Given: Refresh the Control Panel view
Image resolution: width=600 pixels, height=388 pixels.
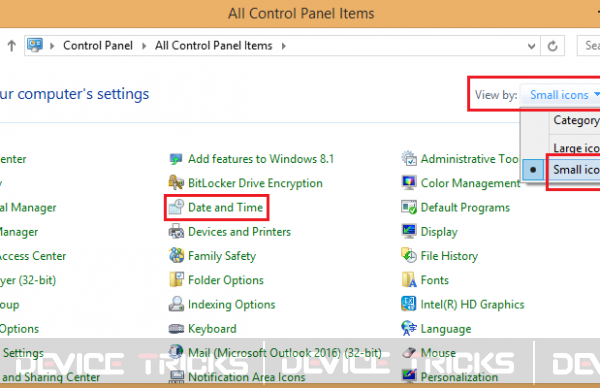Looking at the screenshot, I should tap(552, 46).
